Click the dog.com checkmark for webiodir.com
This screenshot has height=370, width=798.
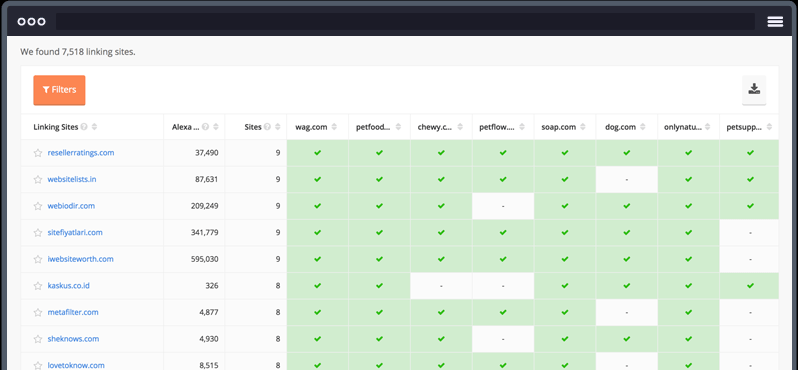click(x=627, y=206)
